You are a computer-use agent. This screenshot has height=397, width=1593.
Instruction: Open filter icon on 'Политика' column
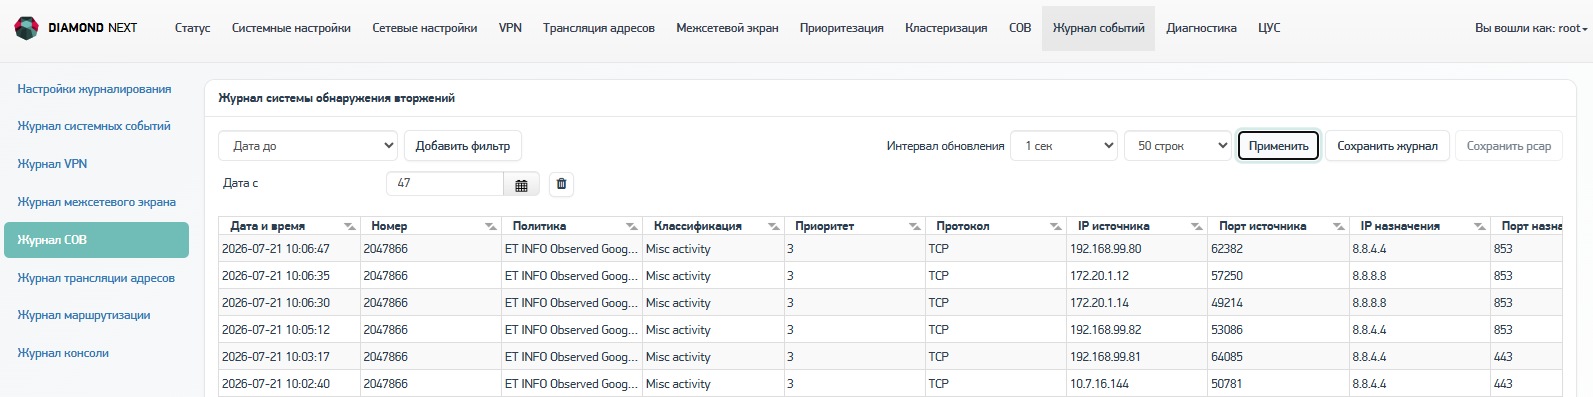coord(631,226)
